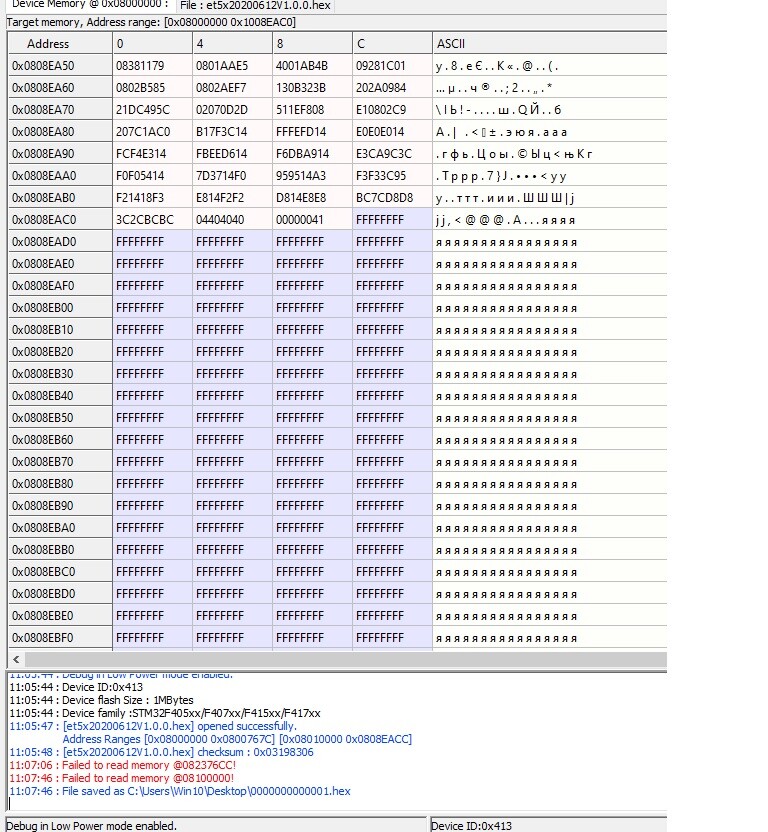The width and height of the screenshot is (768, 832).
Task: Select address row 0x0808EA70
Action: (x=60, y=110)
